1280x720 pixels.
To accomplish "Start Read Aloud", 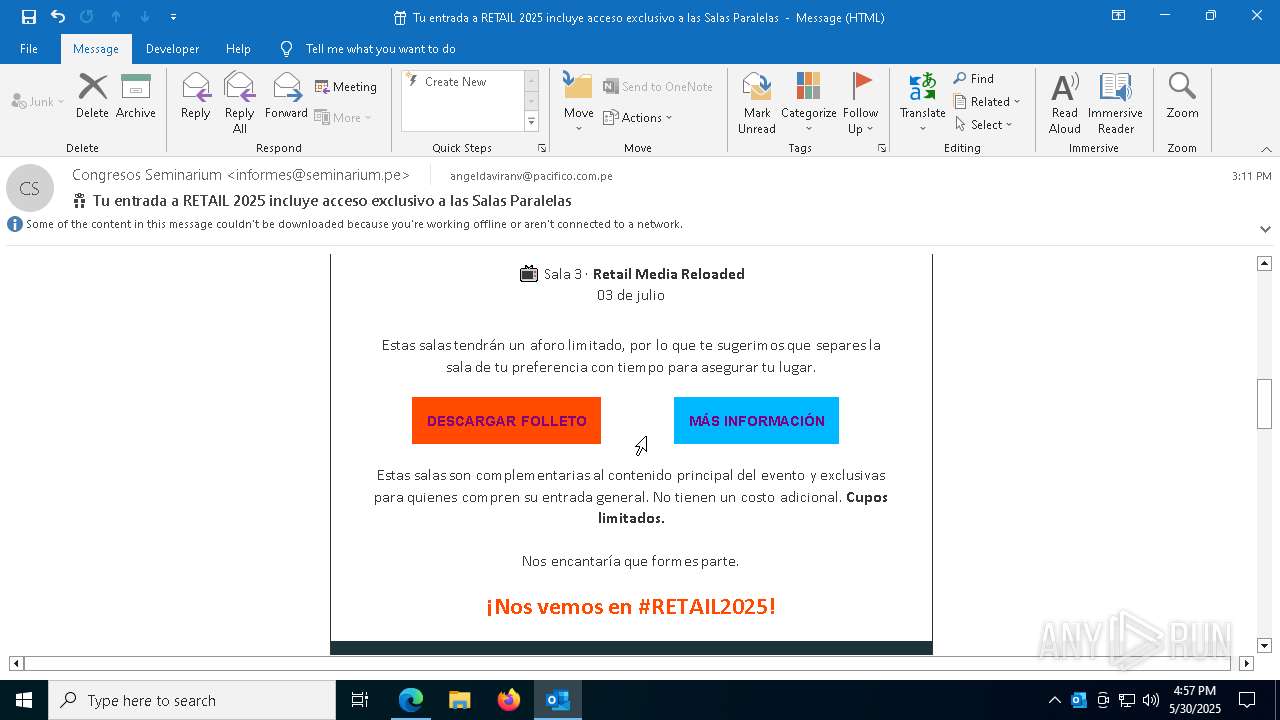I will (x=1065, y=102).
